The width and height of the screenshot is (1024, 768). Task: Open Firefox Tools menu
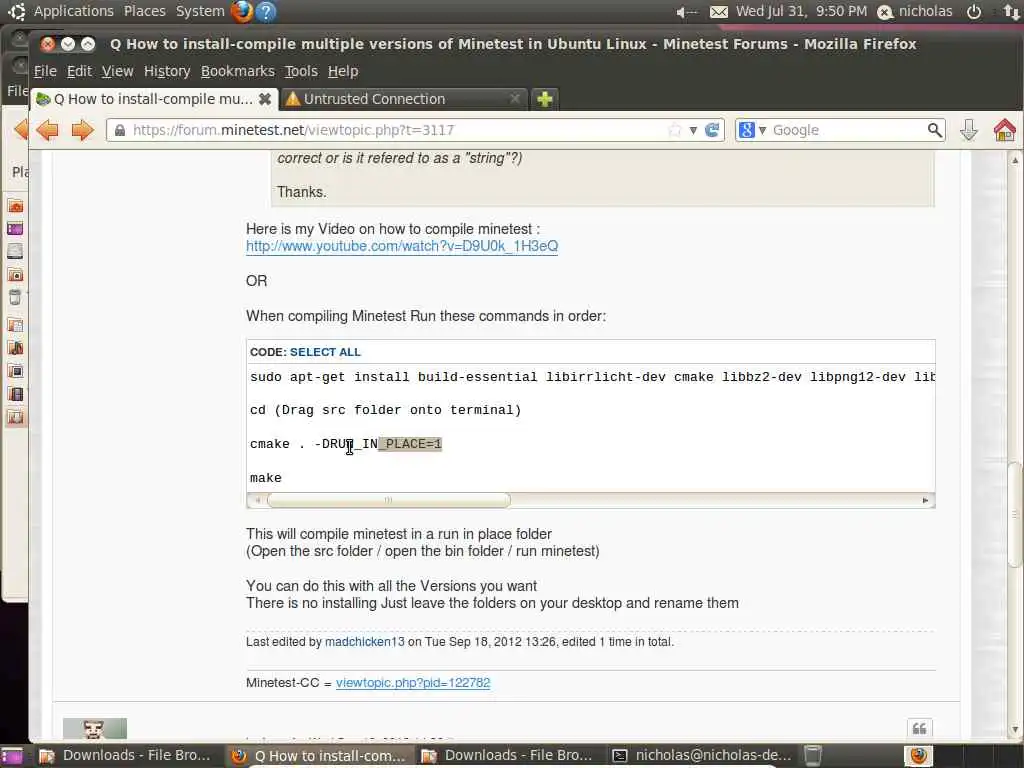[x=301, y=71]
